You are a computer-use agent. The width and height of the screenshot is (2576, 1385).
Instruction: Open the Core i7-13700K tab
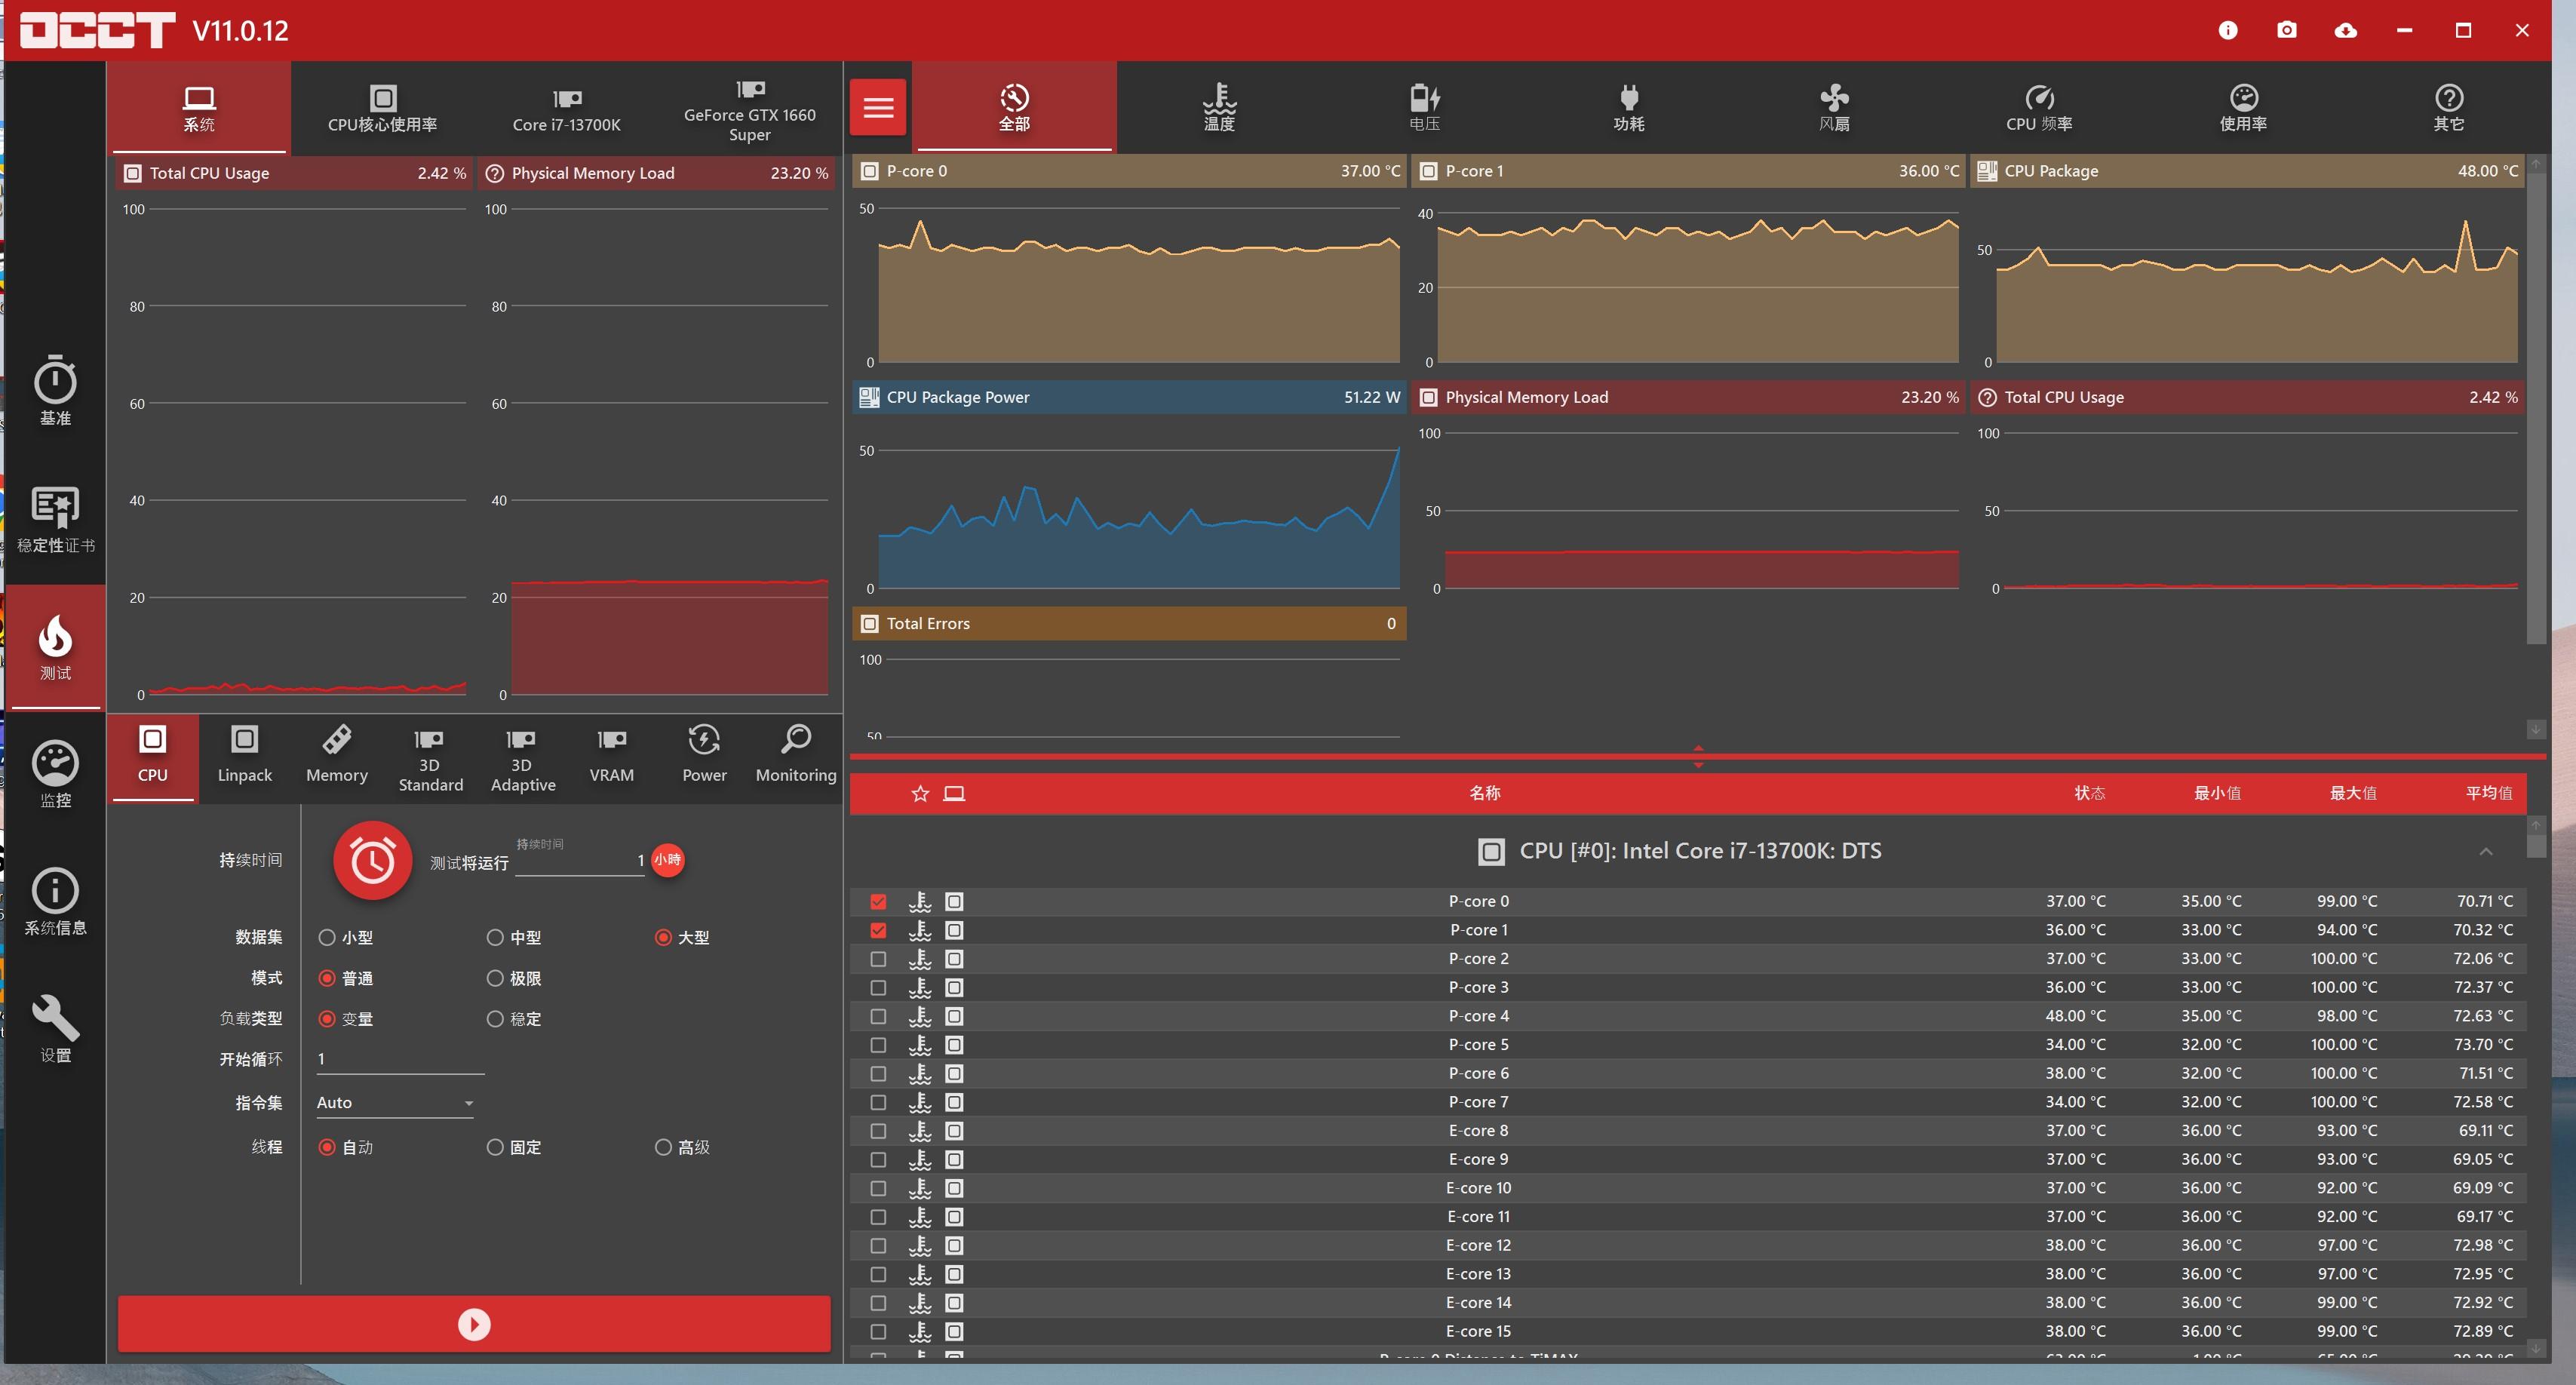[566, 108]
